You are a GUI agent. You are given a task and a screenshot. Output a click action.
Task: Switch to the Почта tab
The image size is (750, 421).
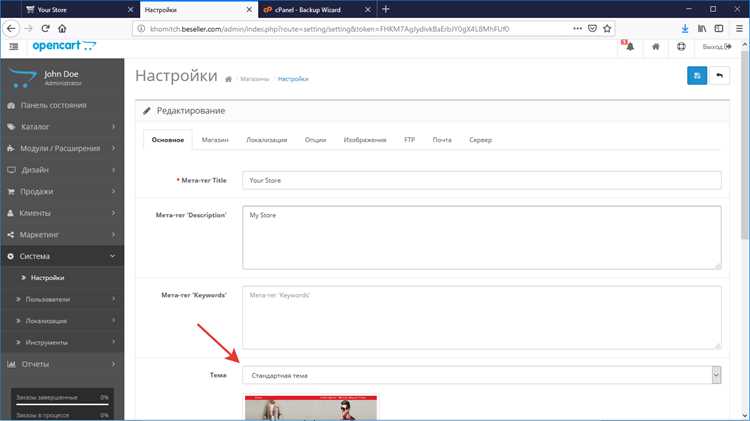point(442,140)
